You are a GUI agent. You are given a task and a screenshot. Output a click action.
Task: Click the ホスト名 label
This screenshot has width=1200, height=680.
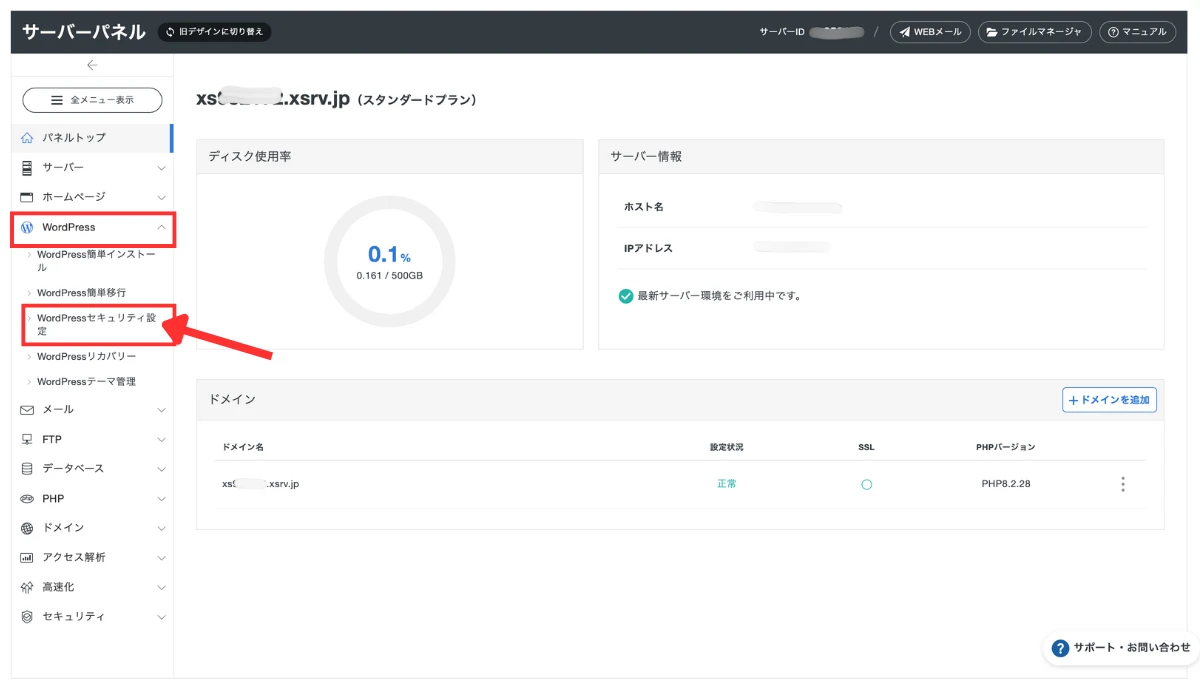[643, 207]
